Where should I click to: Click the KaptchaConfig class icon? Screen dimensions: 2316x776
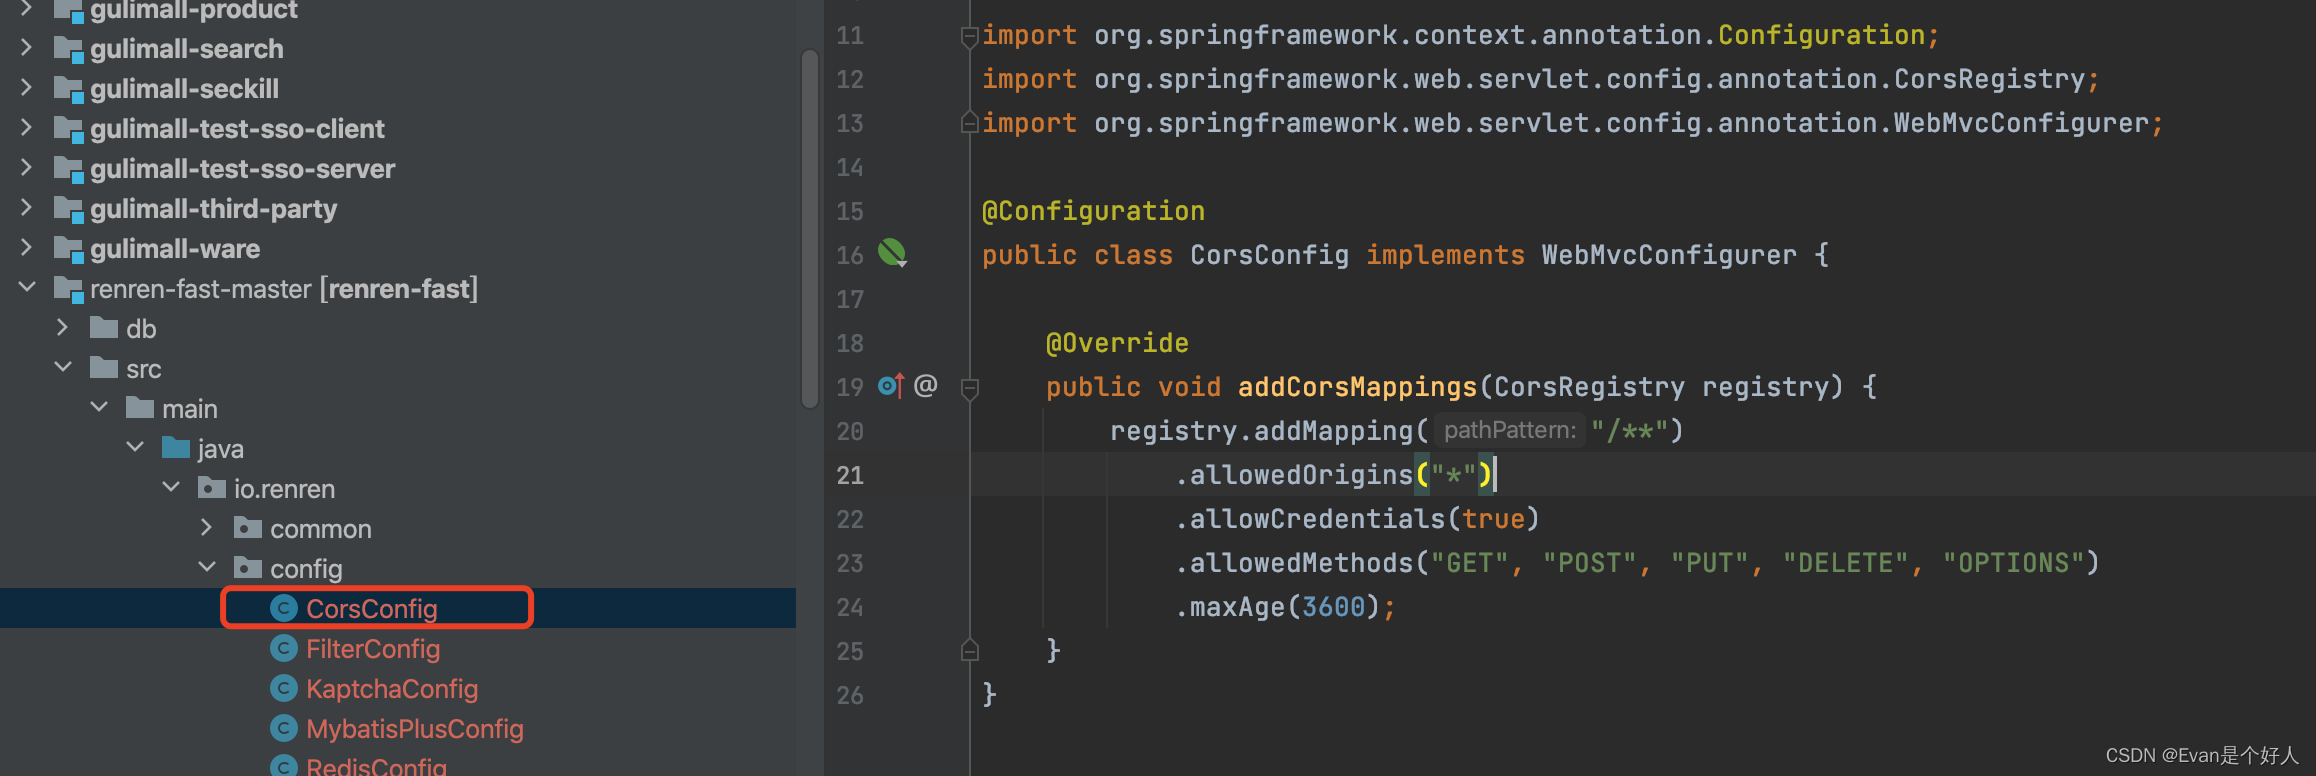tap(284, 688)
